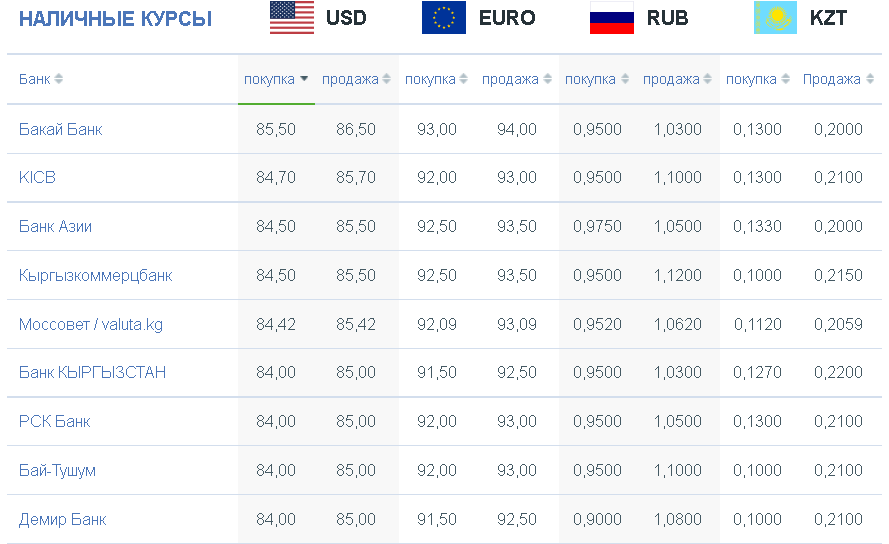
Task: Open Моссовет / valuta.kg link
Action: [91, 324]
